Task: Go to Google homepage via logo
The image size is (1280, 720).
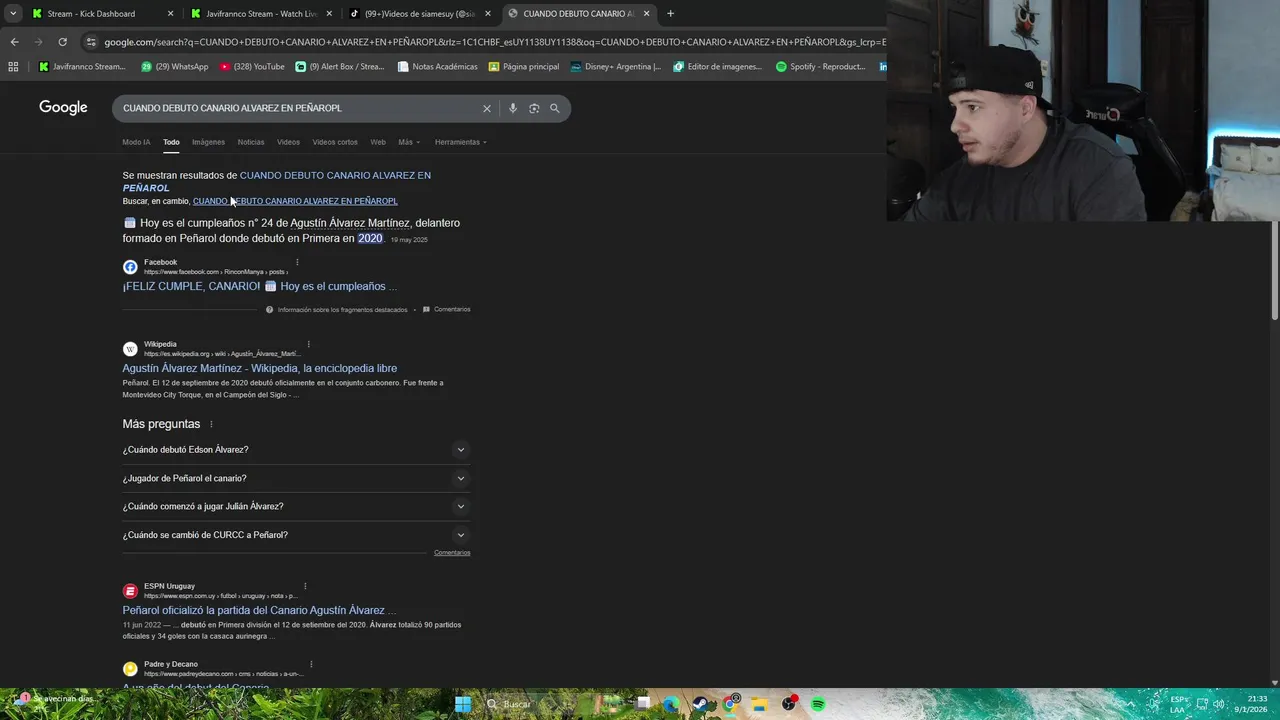Action: (63, 108)
